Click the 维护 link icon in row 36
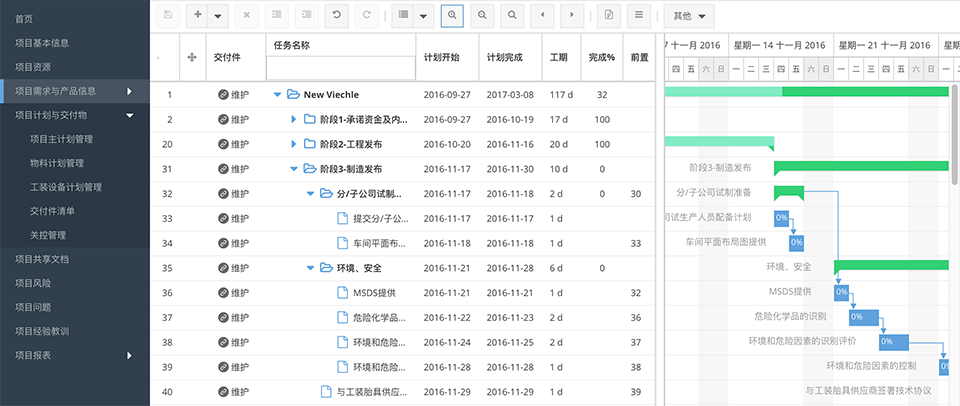 coord(223,293)
